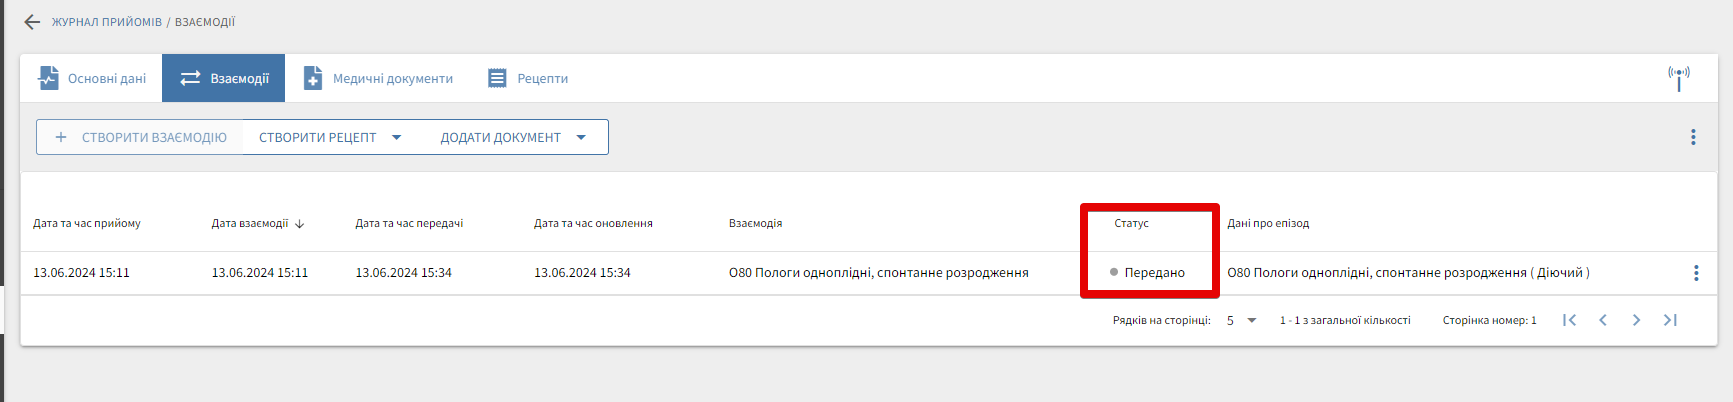Viewport: 1733px width, 402px height.
Task: Switch to the Основні дані tab
Action: [x=92, y=78]
